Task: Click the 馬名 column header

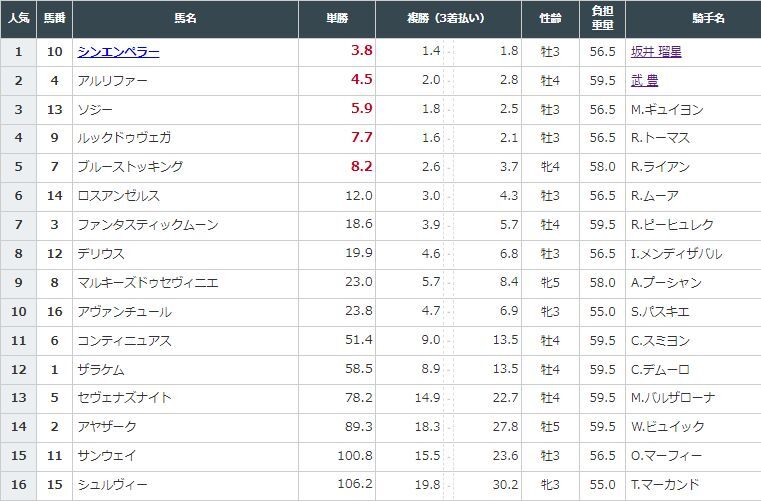Action: pos(185,18)
